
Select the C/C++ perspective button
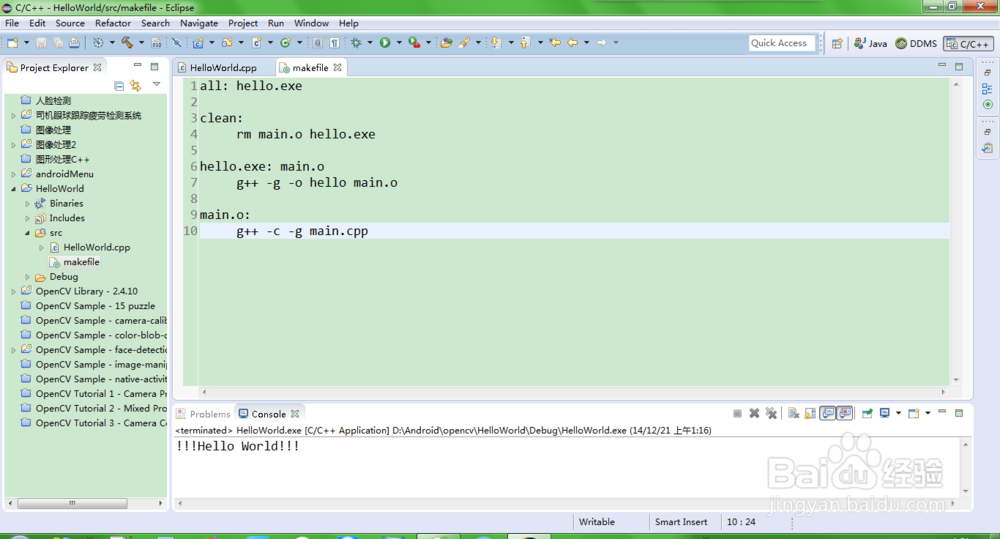coord(968,43)
